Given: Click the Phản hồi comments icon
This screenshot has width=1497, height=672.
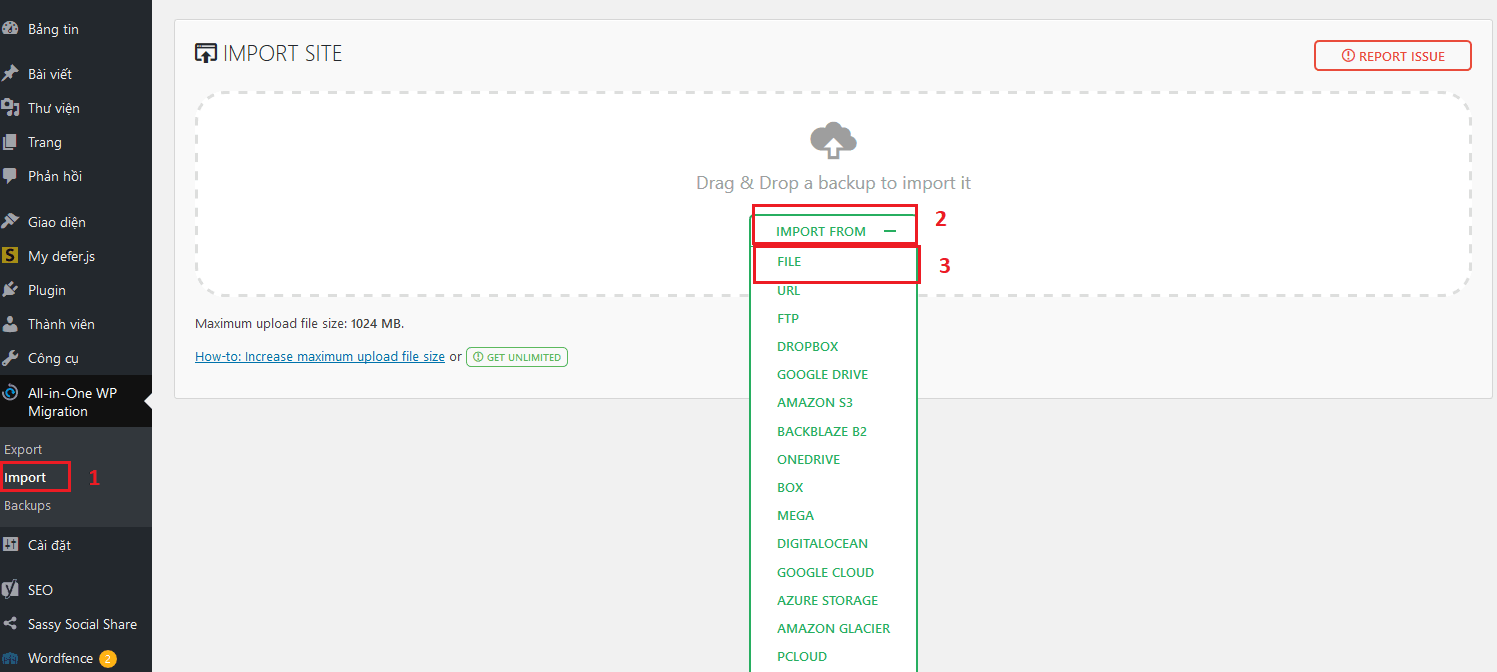Looking at the screenshot, I should tap(10, 176).
